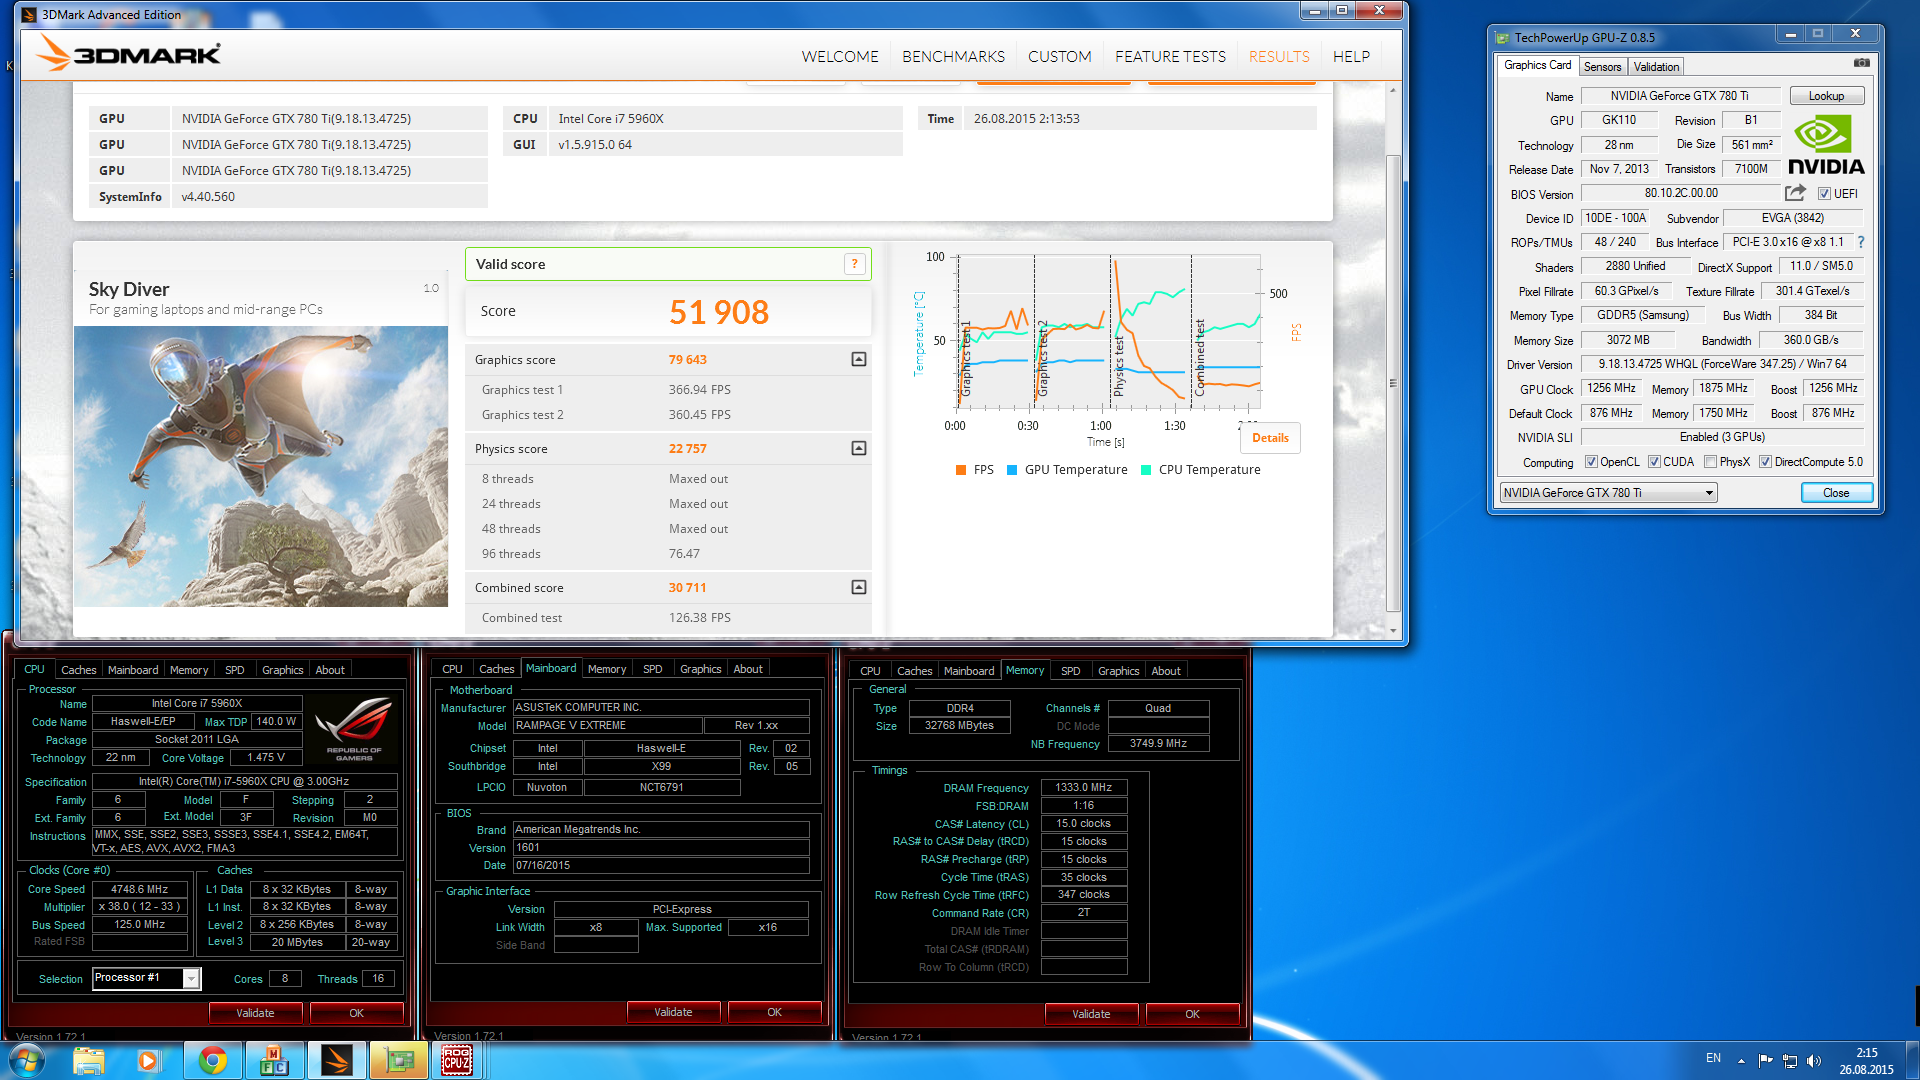1920x1080 pixels.
Task: Click the 3DMark logo in the header
Action: point(130,54)
